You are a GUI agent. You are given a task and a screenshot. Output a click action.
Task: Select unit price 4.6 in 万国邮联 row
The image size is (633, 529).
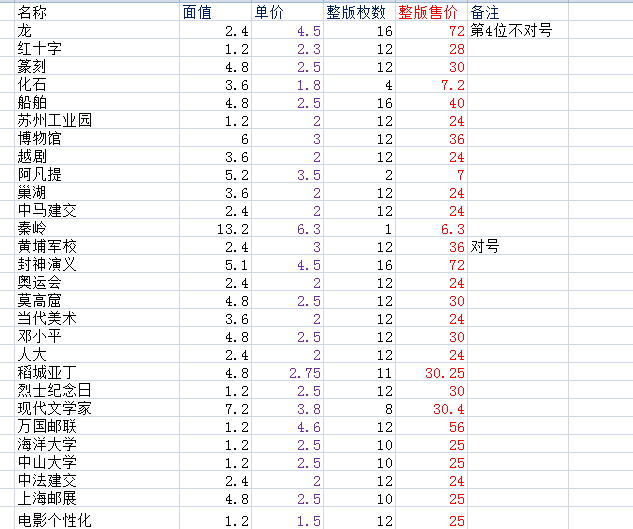coord(287,426)
